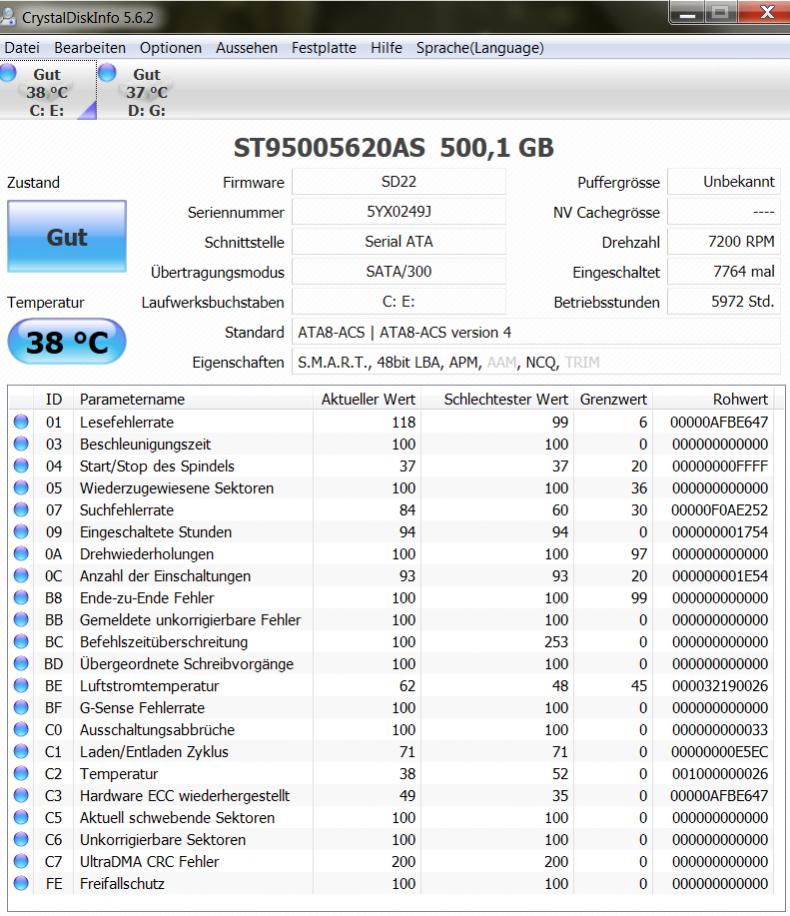Click the Eingeschaltet field 7764 mal
The height and width of the screenshot is (916, 790).
[x=723, y=272]
